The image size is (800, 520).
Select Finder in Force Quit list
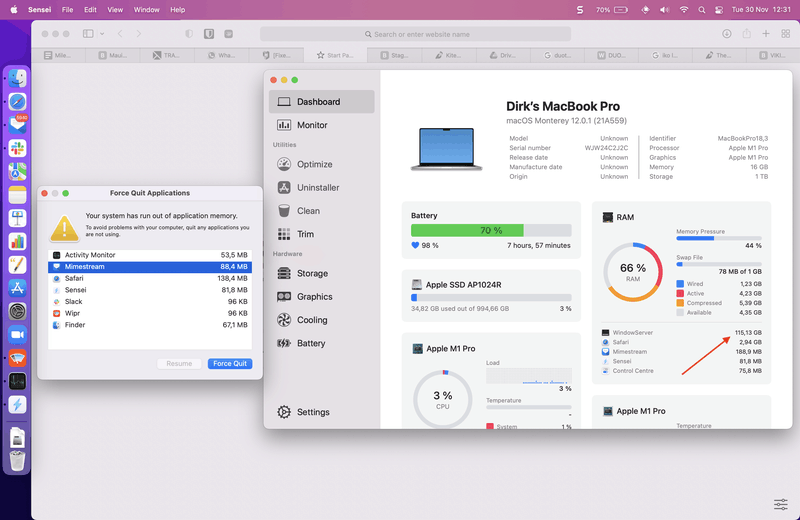150,325
